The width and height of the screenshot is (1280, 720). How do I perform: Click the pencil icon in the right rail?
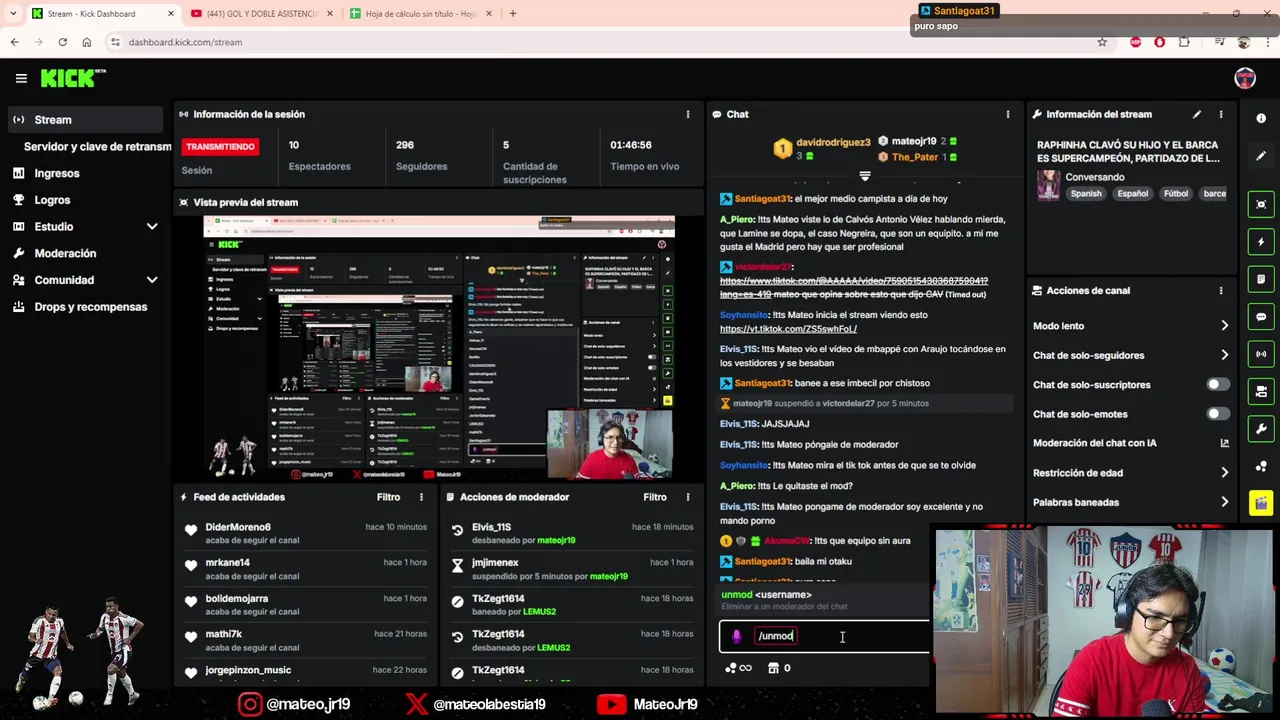[1261, 156]
